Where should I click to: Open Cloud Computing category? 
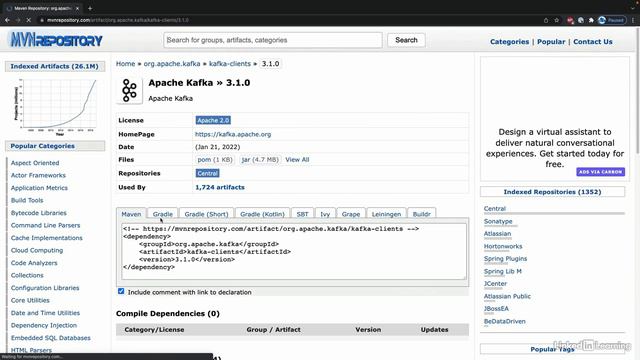tap(37, 250)
